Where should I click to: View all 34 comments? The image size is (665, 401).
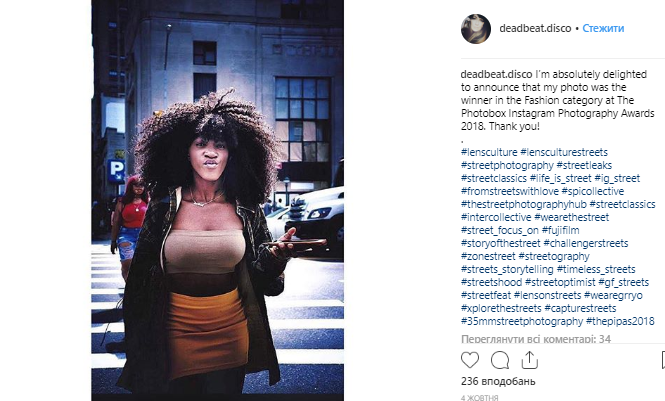point(536,339)
